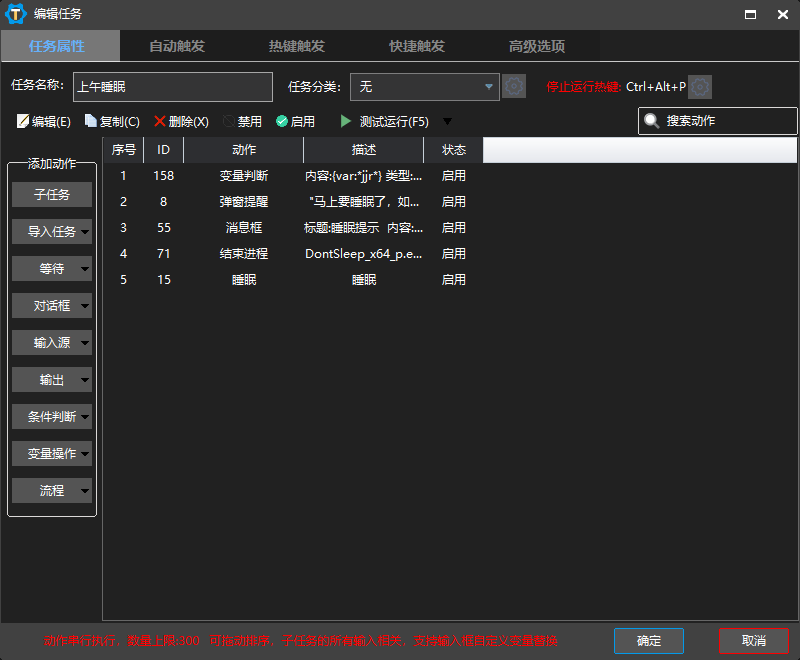Open the task category (任务分类) dropdown
The image size is (800, 660).
pos(489,87)
